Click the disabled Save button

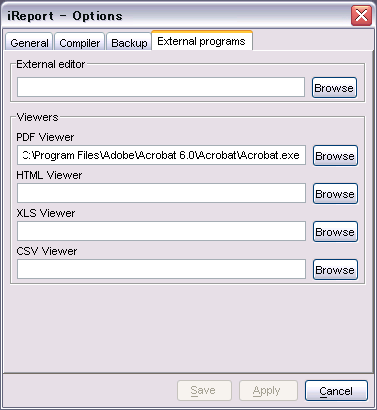[204, 390]
